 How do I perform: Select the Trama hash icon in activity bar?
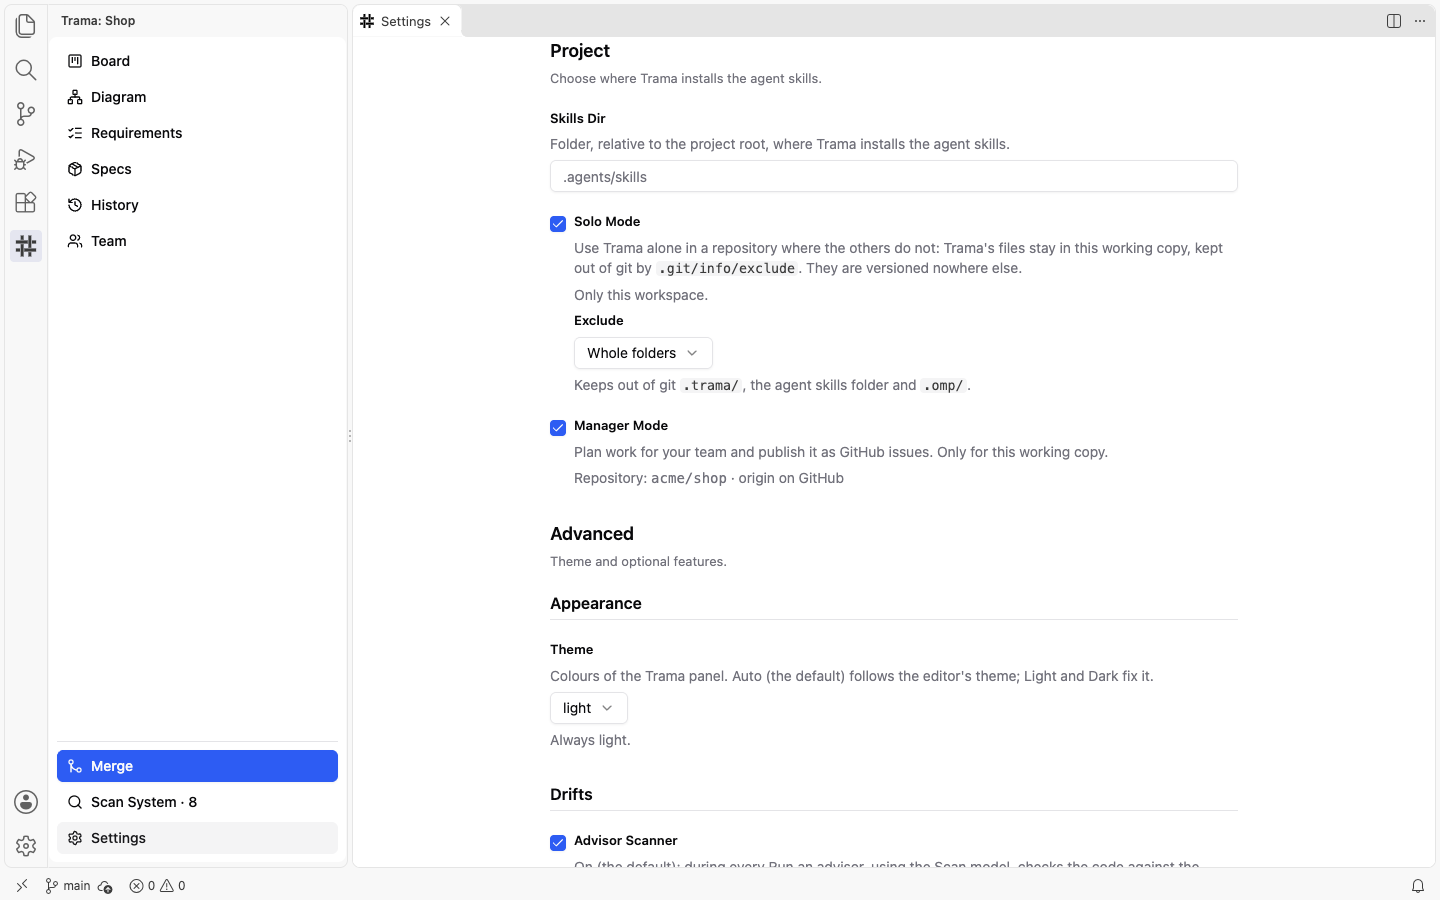tap(26, 246)
